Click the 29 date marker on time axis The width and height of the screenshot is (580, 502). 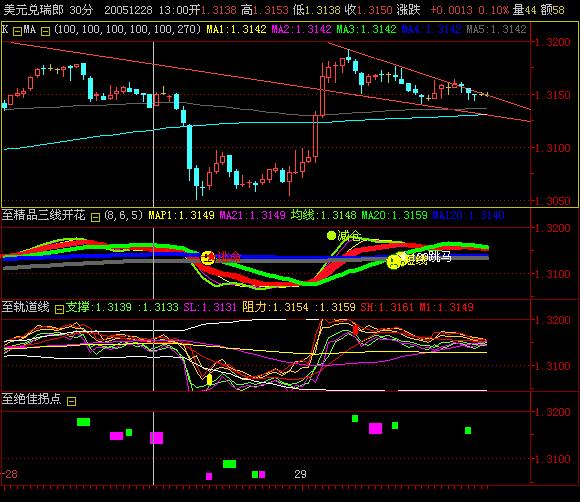300,474
